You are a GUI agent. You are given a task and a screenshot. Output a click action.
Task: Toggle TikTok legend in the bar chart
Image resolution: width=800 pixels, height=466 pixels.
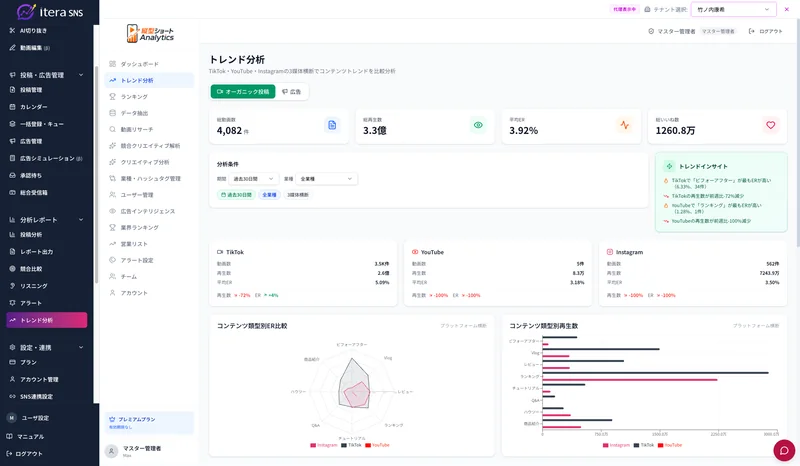[x=644, y=445]
